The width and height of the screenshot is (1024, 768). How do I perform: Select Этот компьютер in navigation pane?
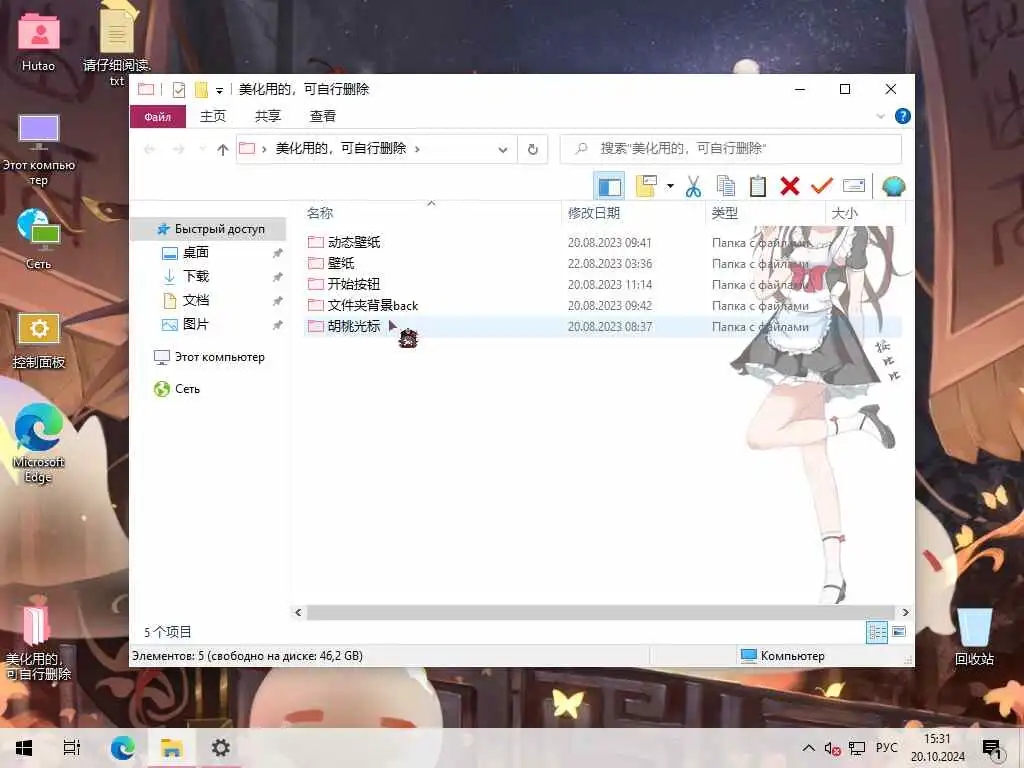(x=219, y=357)
